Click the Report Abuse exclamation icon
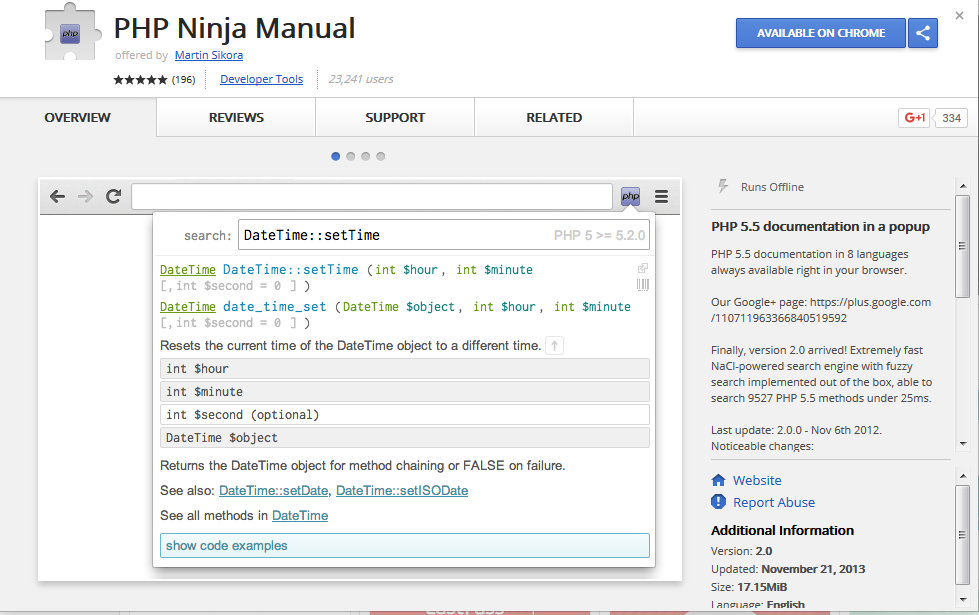This screenshot has height=615, width=979. (719, 502)
